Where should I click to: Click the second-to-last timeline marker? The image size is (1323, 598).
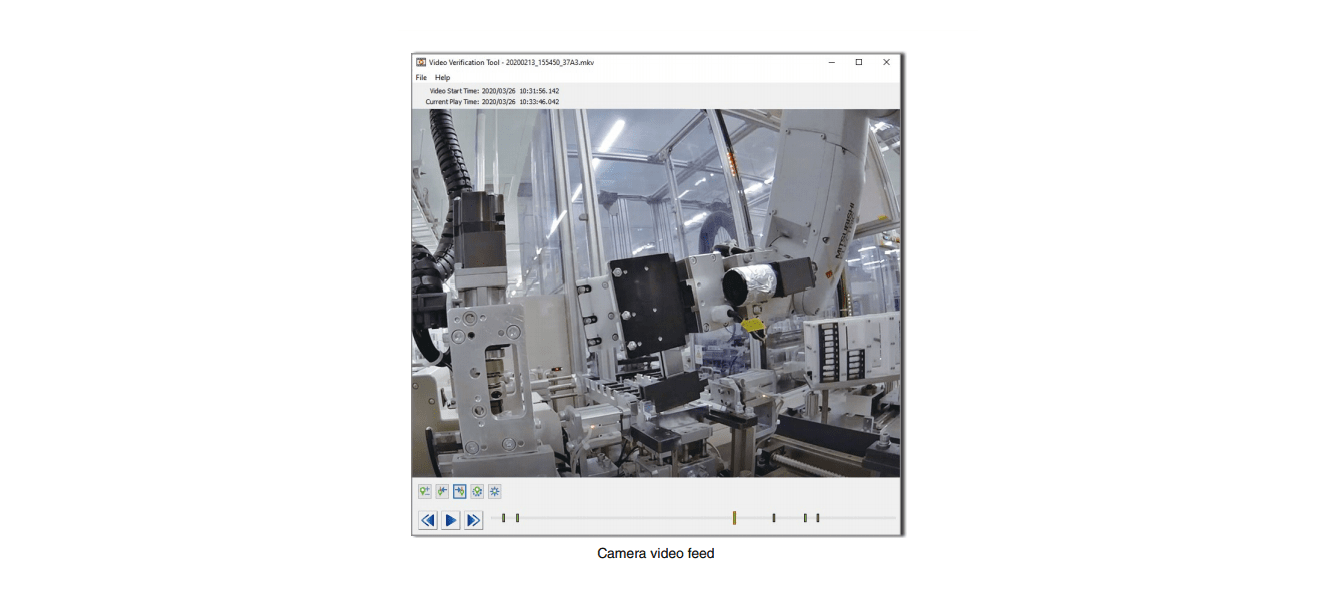click(805, 518)
